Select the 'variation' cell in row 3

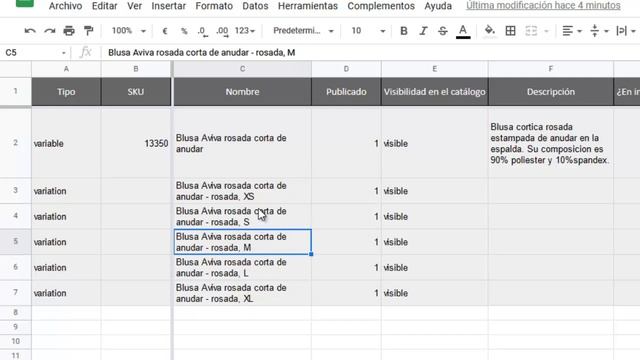[x=66, y=191]
